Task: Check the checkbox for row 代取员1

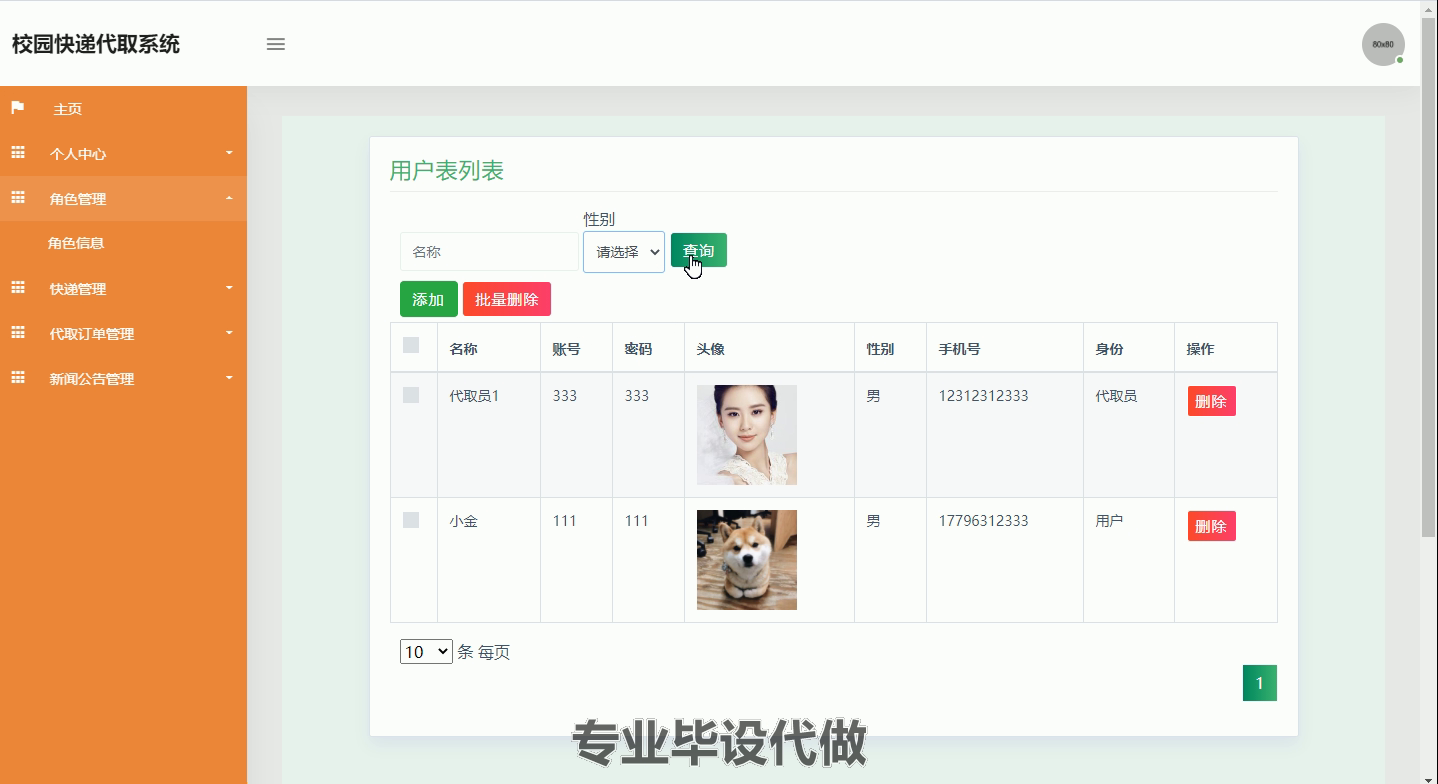Action: tap(411, 395)
